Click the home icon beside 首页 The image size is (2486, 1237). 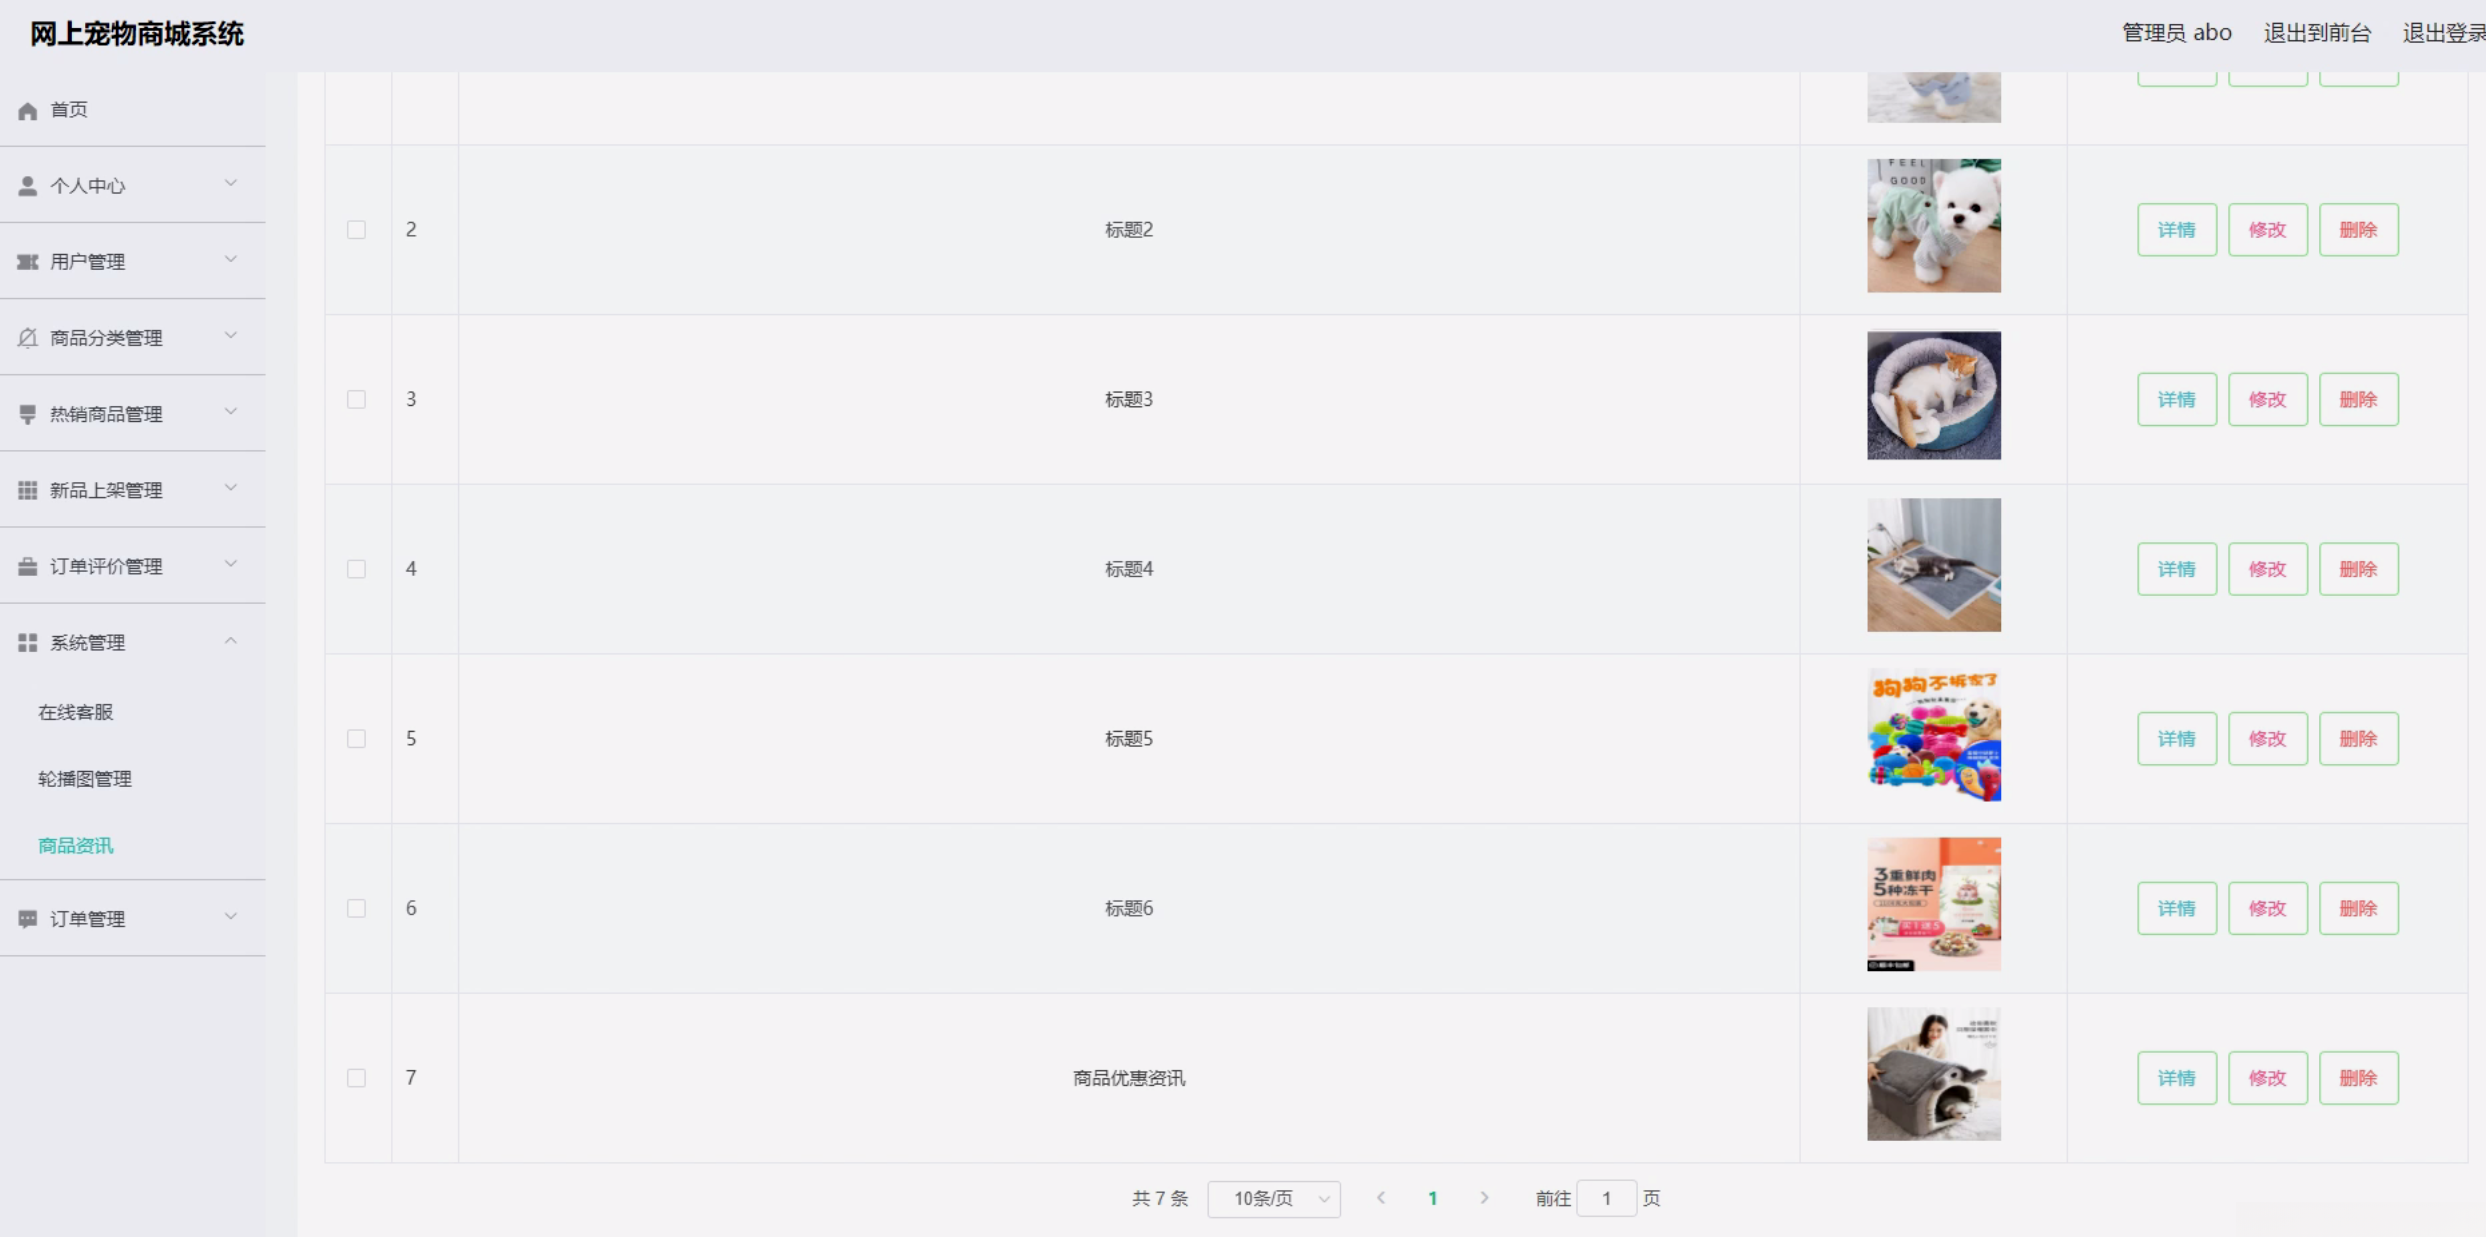(28, 111)
